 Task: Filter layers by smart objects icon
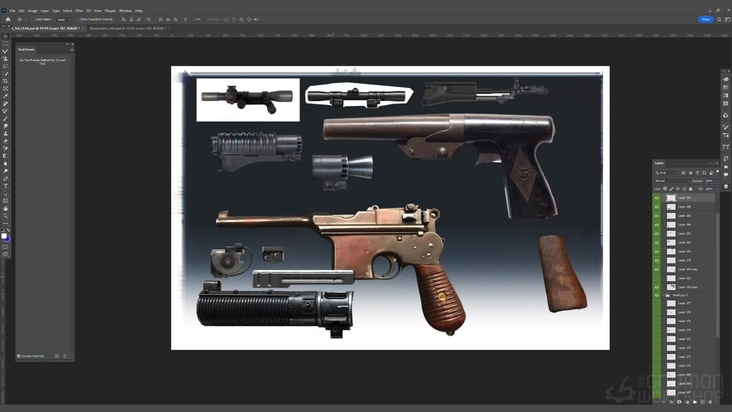[711, 173]
